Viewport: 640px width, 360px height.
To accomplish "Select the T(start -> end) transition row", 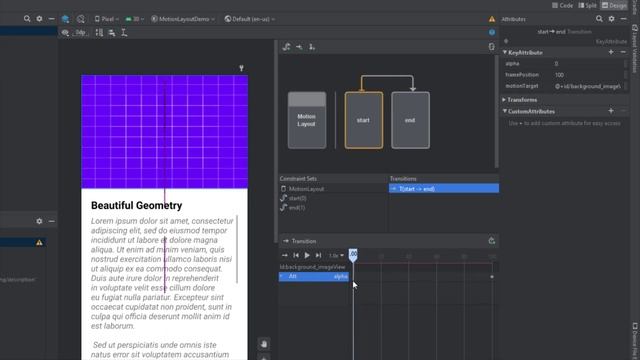I will click(444, 189).
